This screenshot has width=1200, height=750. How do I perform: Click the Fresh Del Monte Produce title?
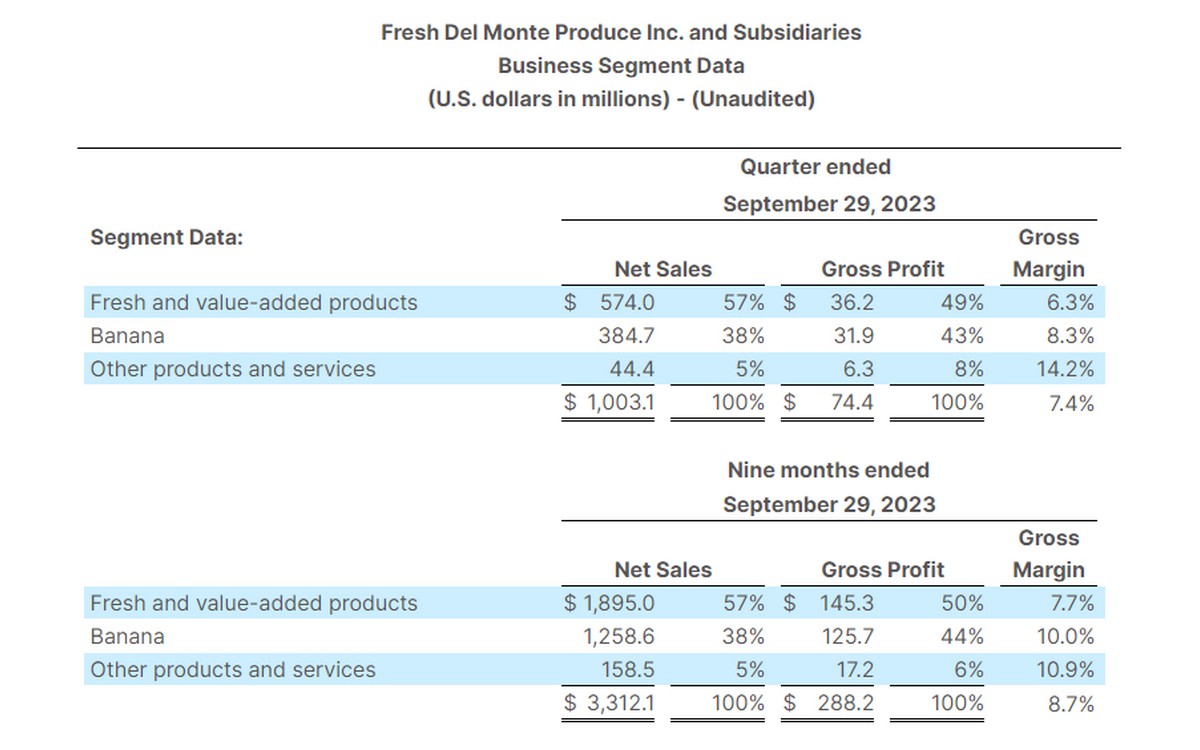pyautogui.click(x=620, y=32)
